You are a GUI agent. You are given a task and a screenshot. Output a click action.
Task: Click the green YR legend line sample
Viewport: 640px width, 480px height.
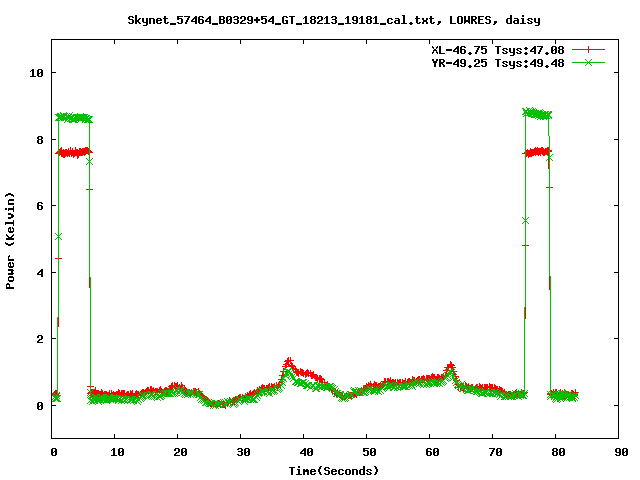click(588, 62)
